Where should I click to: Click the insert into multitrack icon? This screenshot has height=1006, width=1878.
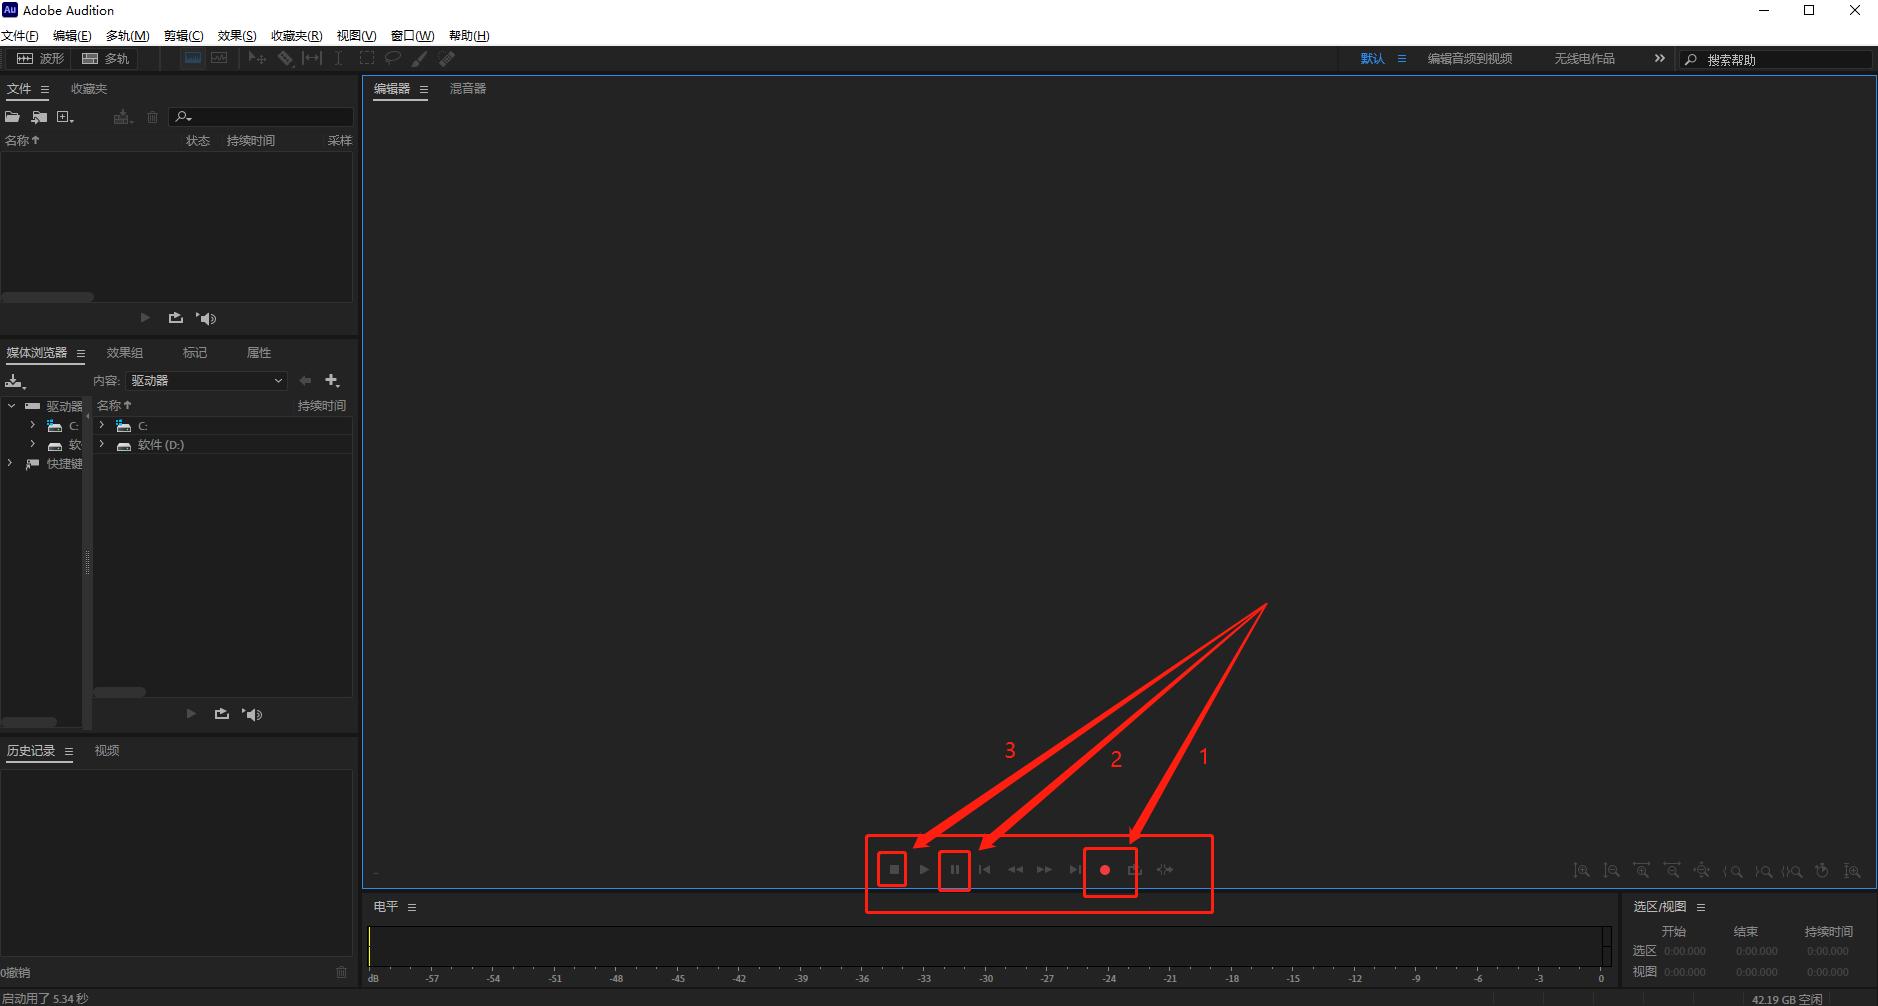pyautogui.click(x=122, y=117)
